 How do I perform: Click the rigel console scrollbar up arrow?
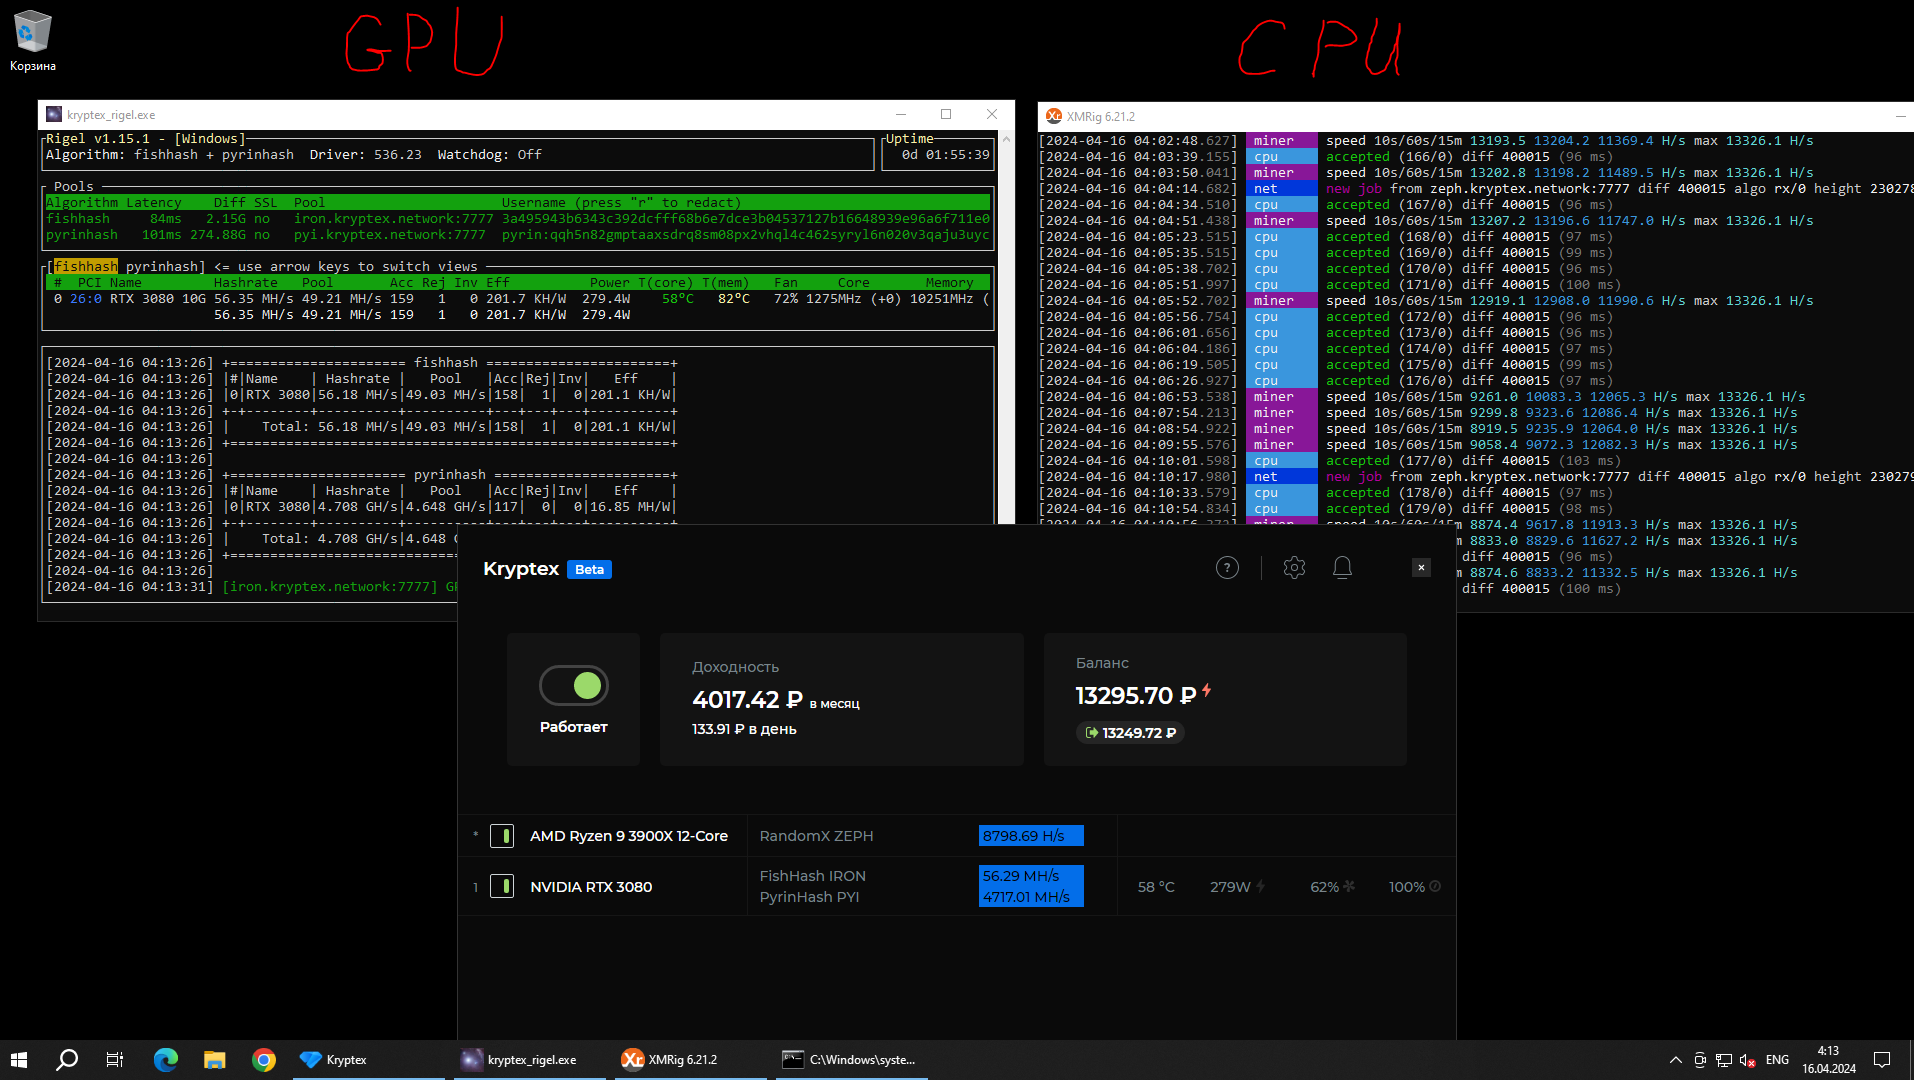(x=1006, y=138)
